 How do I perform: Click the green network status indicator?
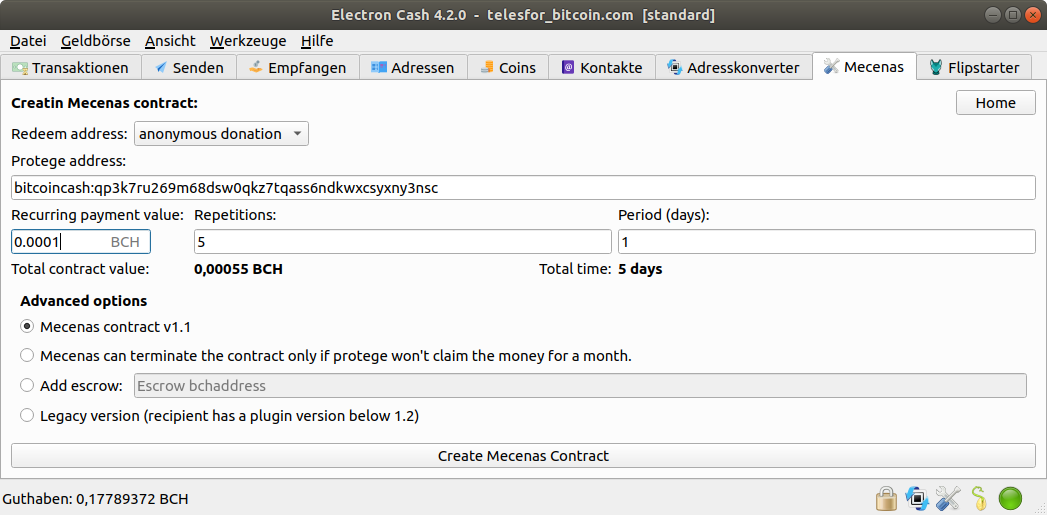coord(1010,498)
